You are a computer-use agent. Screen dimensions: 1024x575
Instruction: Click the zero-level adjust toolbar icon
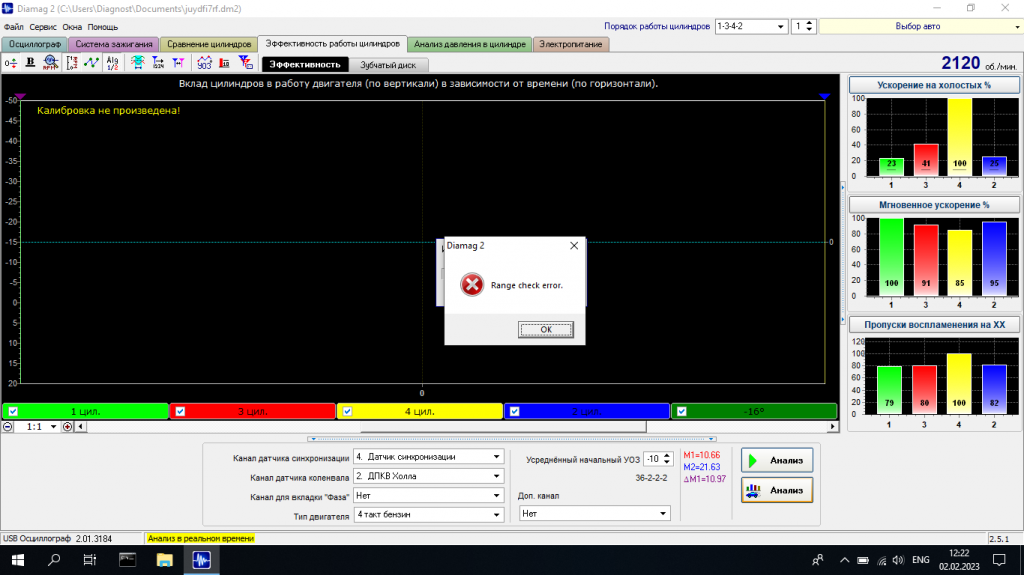(10, 63)
